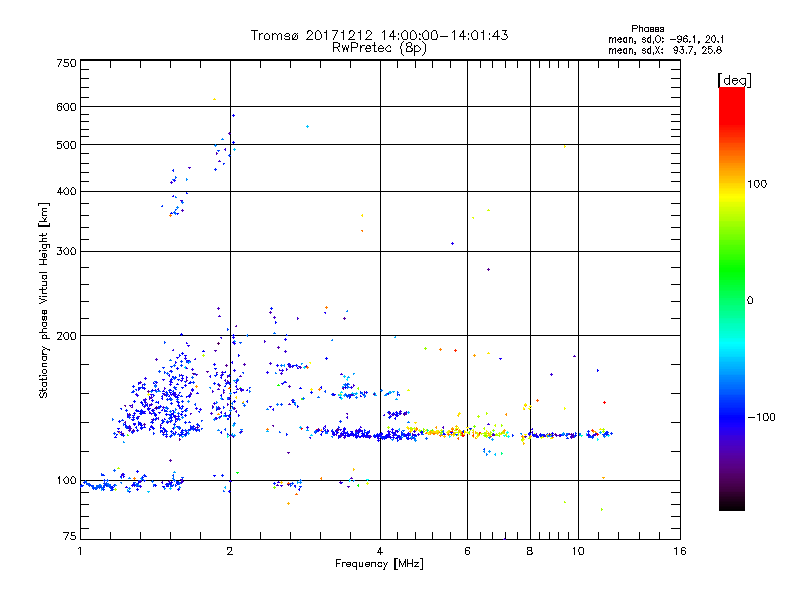Pick the black bottom of the colorbar
800x600 pixels.
point(732,503)
